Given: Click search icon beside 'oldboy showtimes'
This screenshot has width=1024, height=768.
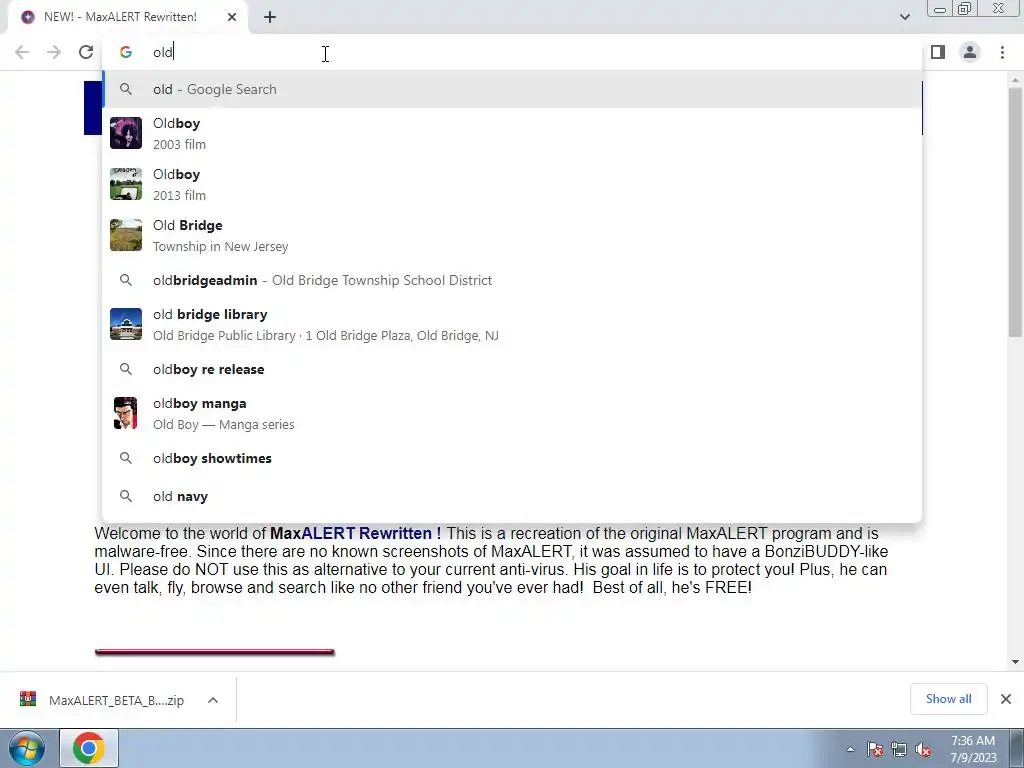Looking at the screenshot, I should point(125,458).
